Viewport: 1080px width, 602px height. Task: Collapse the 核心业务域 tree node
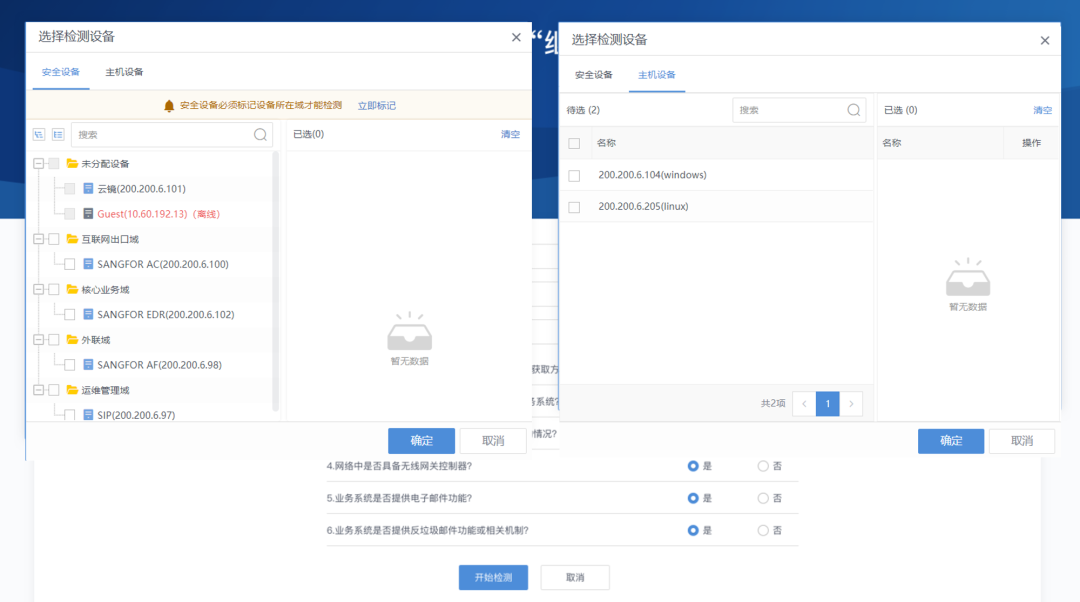39,289
